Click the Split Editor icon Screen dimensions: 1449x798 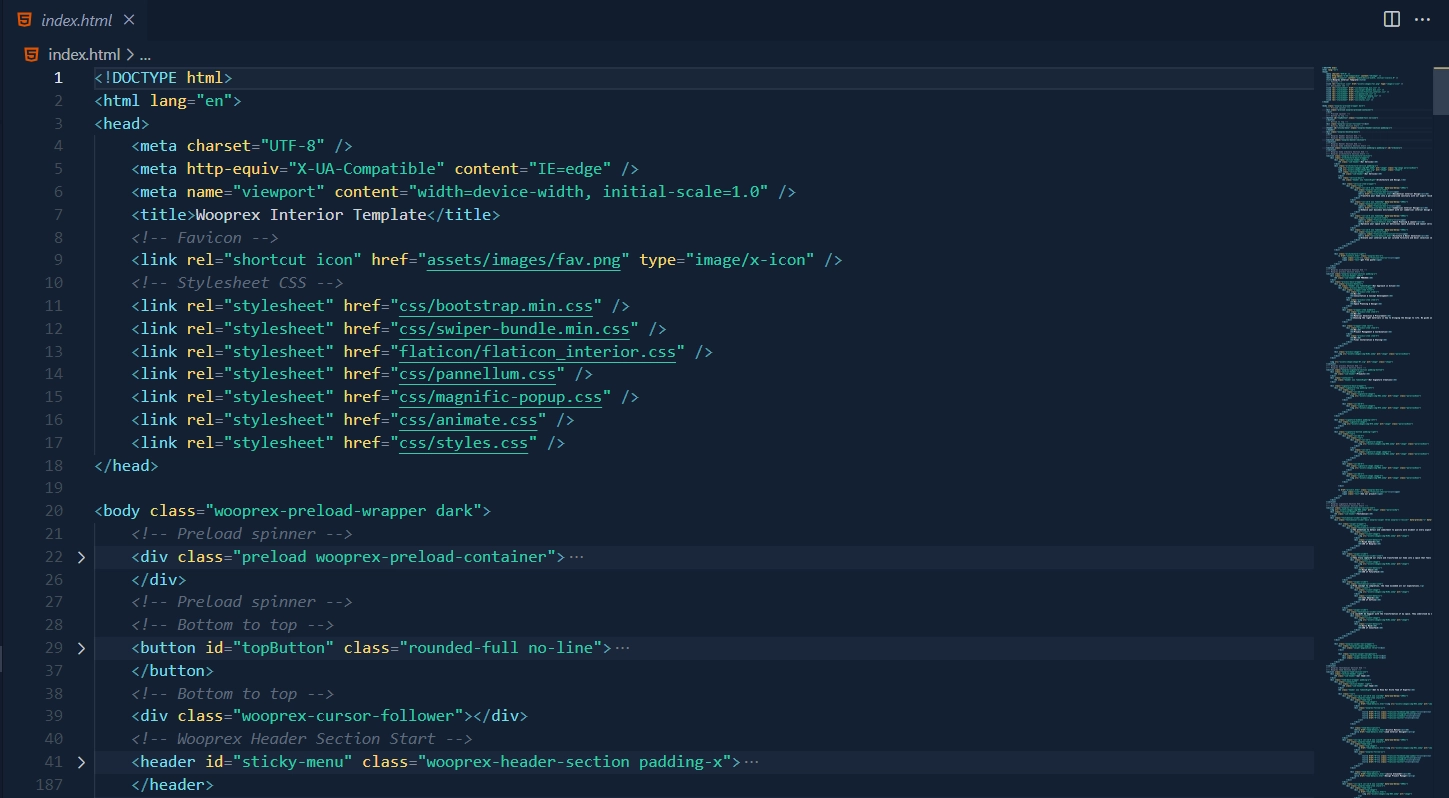coord(1391,19)
